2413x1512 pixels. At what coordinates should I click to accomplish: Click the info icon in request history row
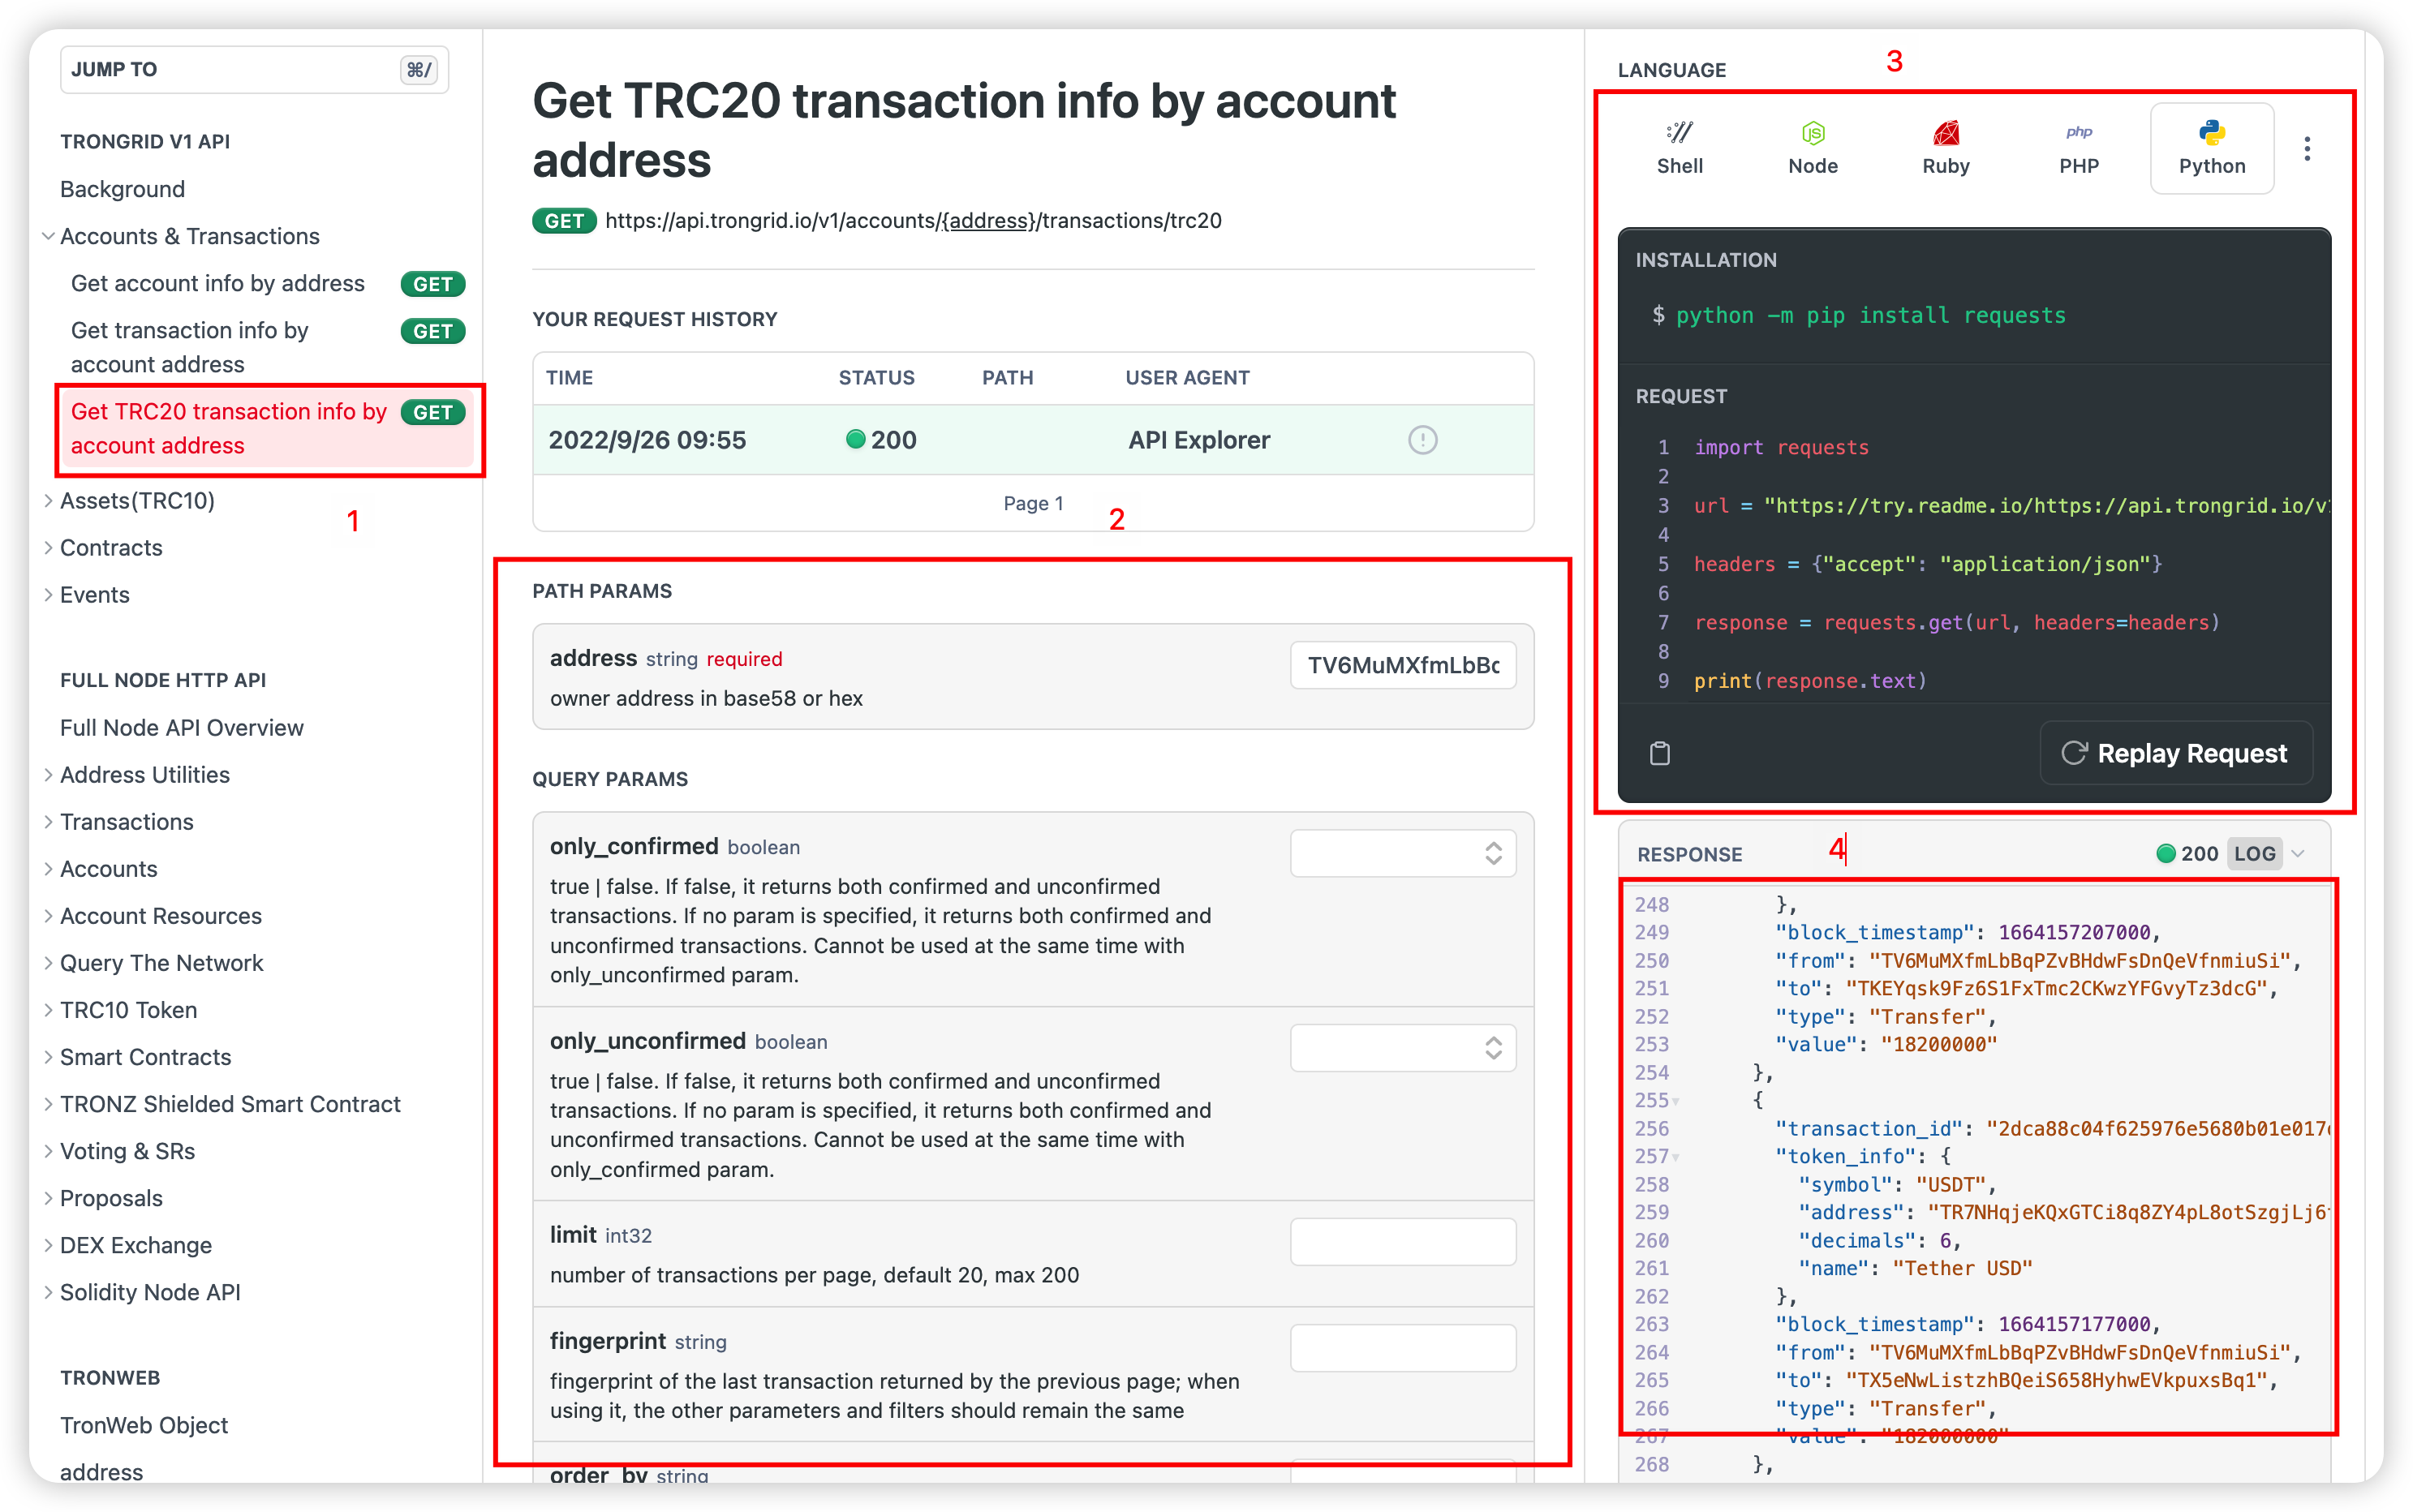point(1422,440)
